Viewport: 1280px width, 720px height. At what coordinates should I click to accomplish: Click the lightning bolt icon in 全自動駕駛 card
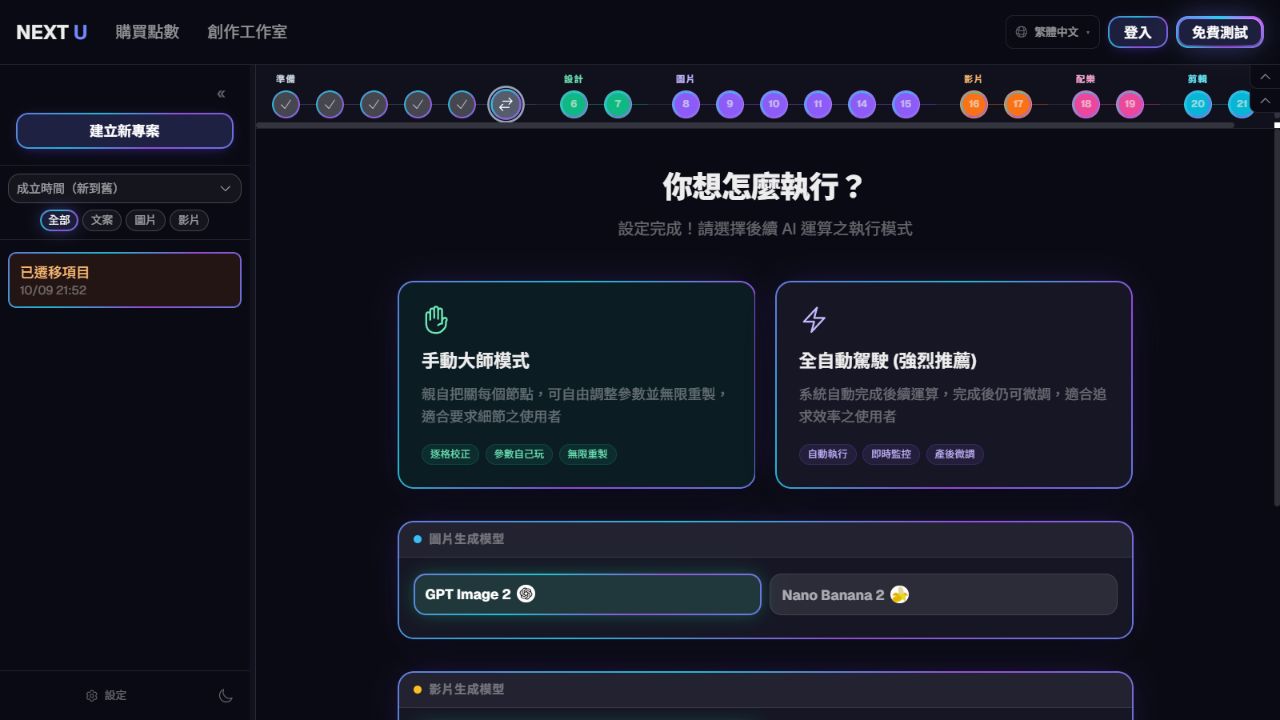tap(814, 320)
